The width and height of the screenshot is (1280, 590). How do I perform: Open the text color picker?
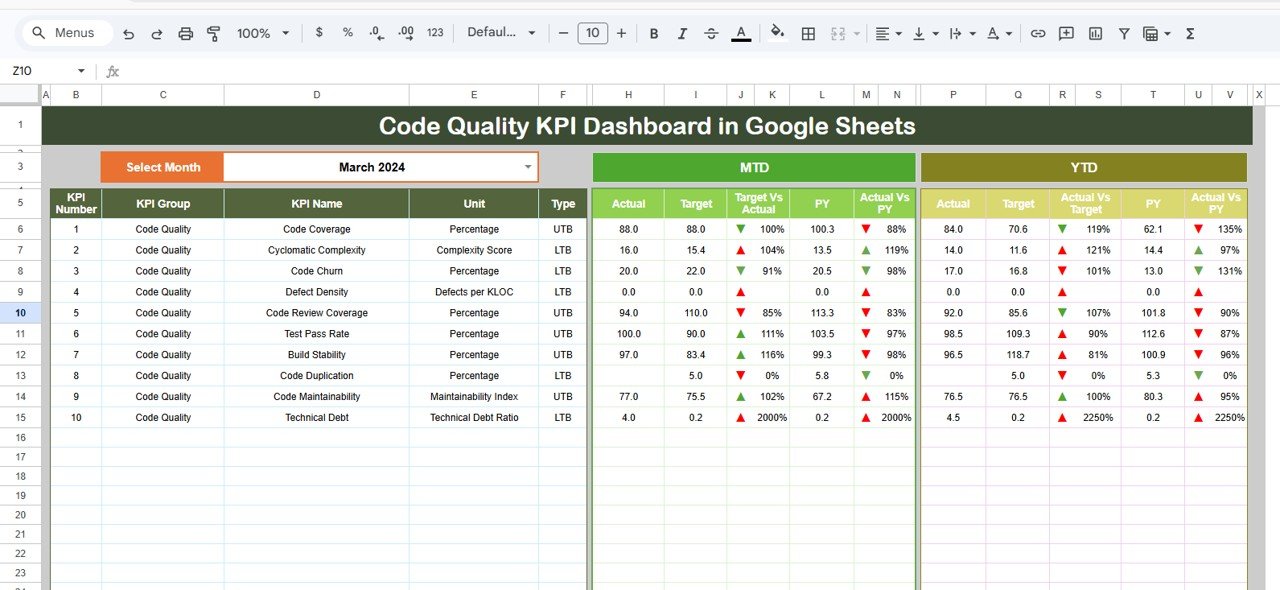[740, 33]
